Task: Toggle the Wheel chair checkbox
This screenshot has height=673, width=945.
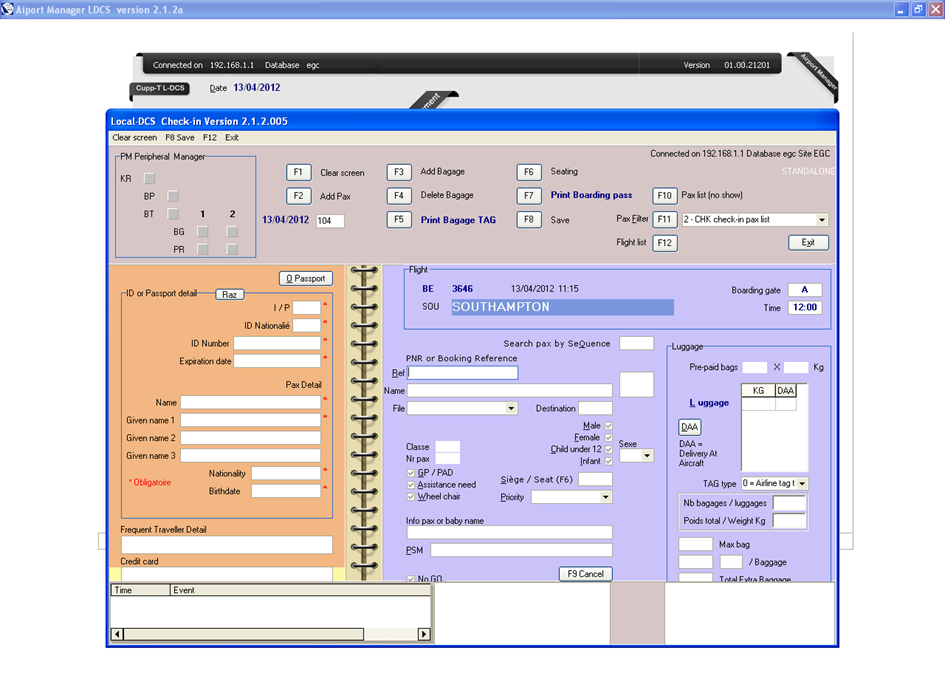Action: coord(411,496)
